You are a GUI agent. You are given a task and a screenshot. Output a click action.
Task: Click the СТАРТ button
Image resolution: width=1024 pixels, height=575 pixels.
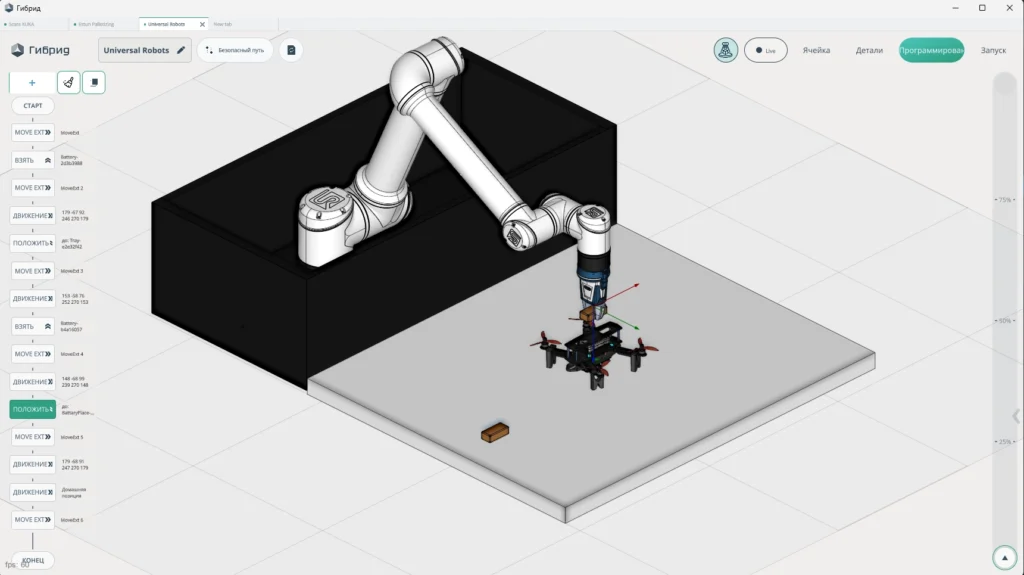[33, 106]
